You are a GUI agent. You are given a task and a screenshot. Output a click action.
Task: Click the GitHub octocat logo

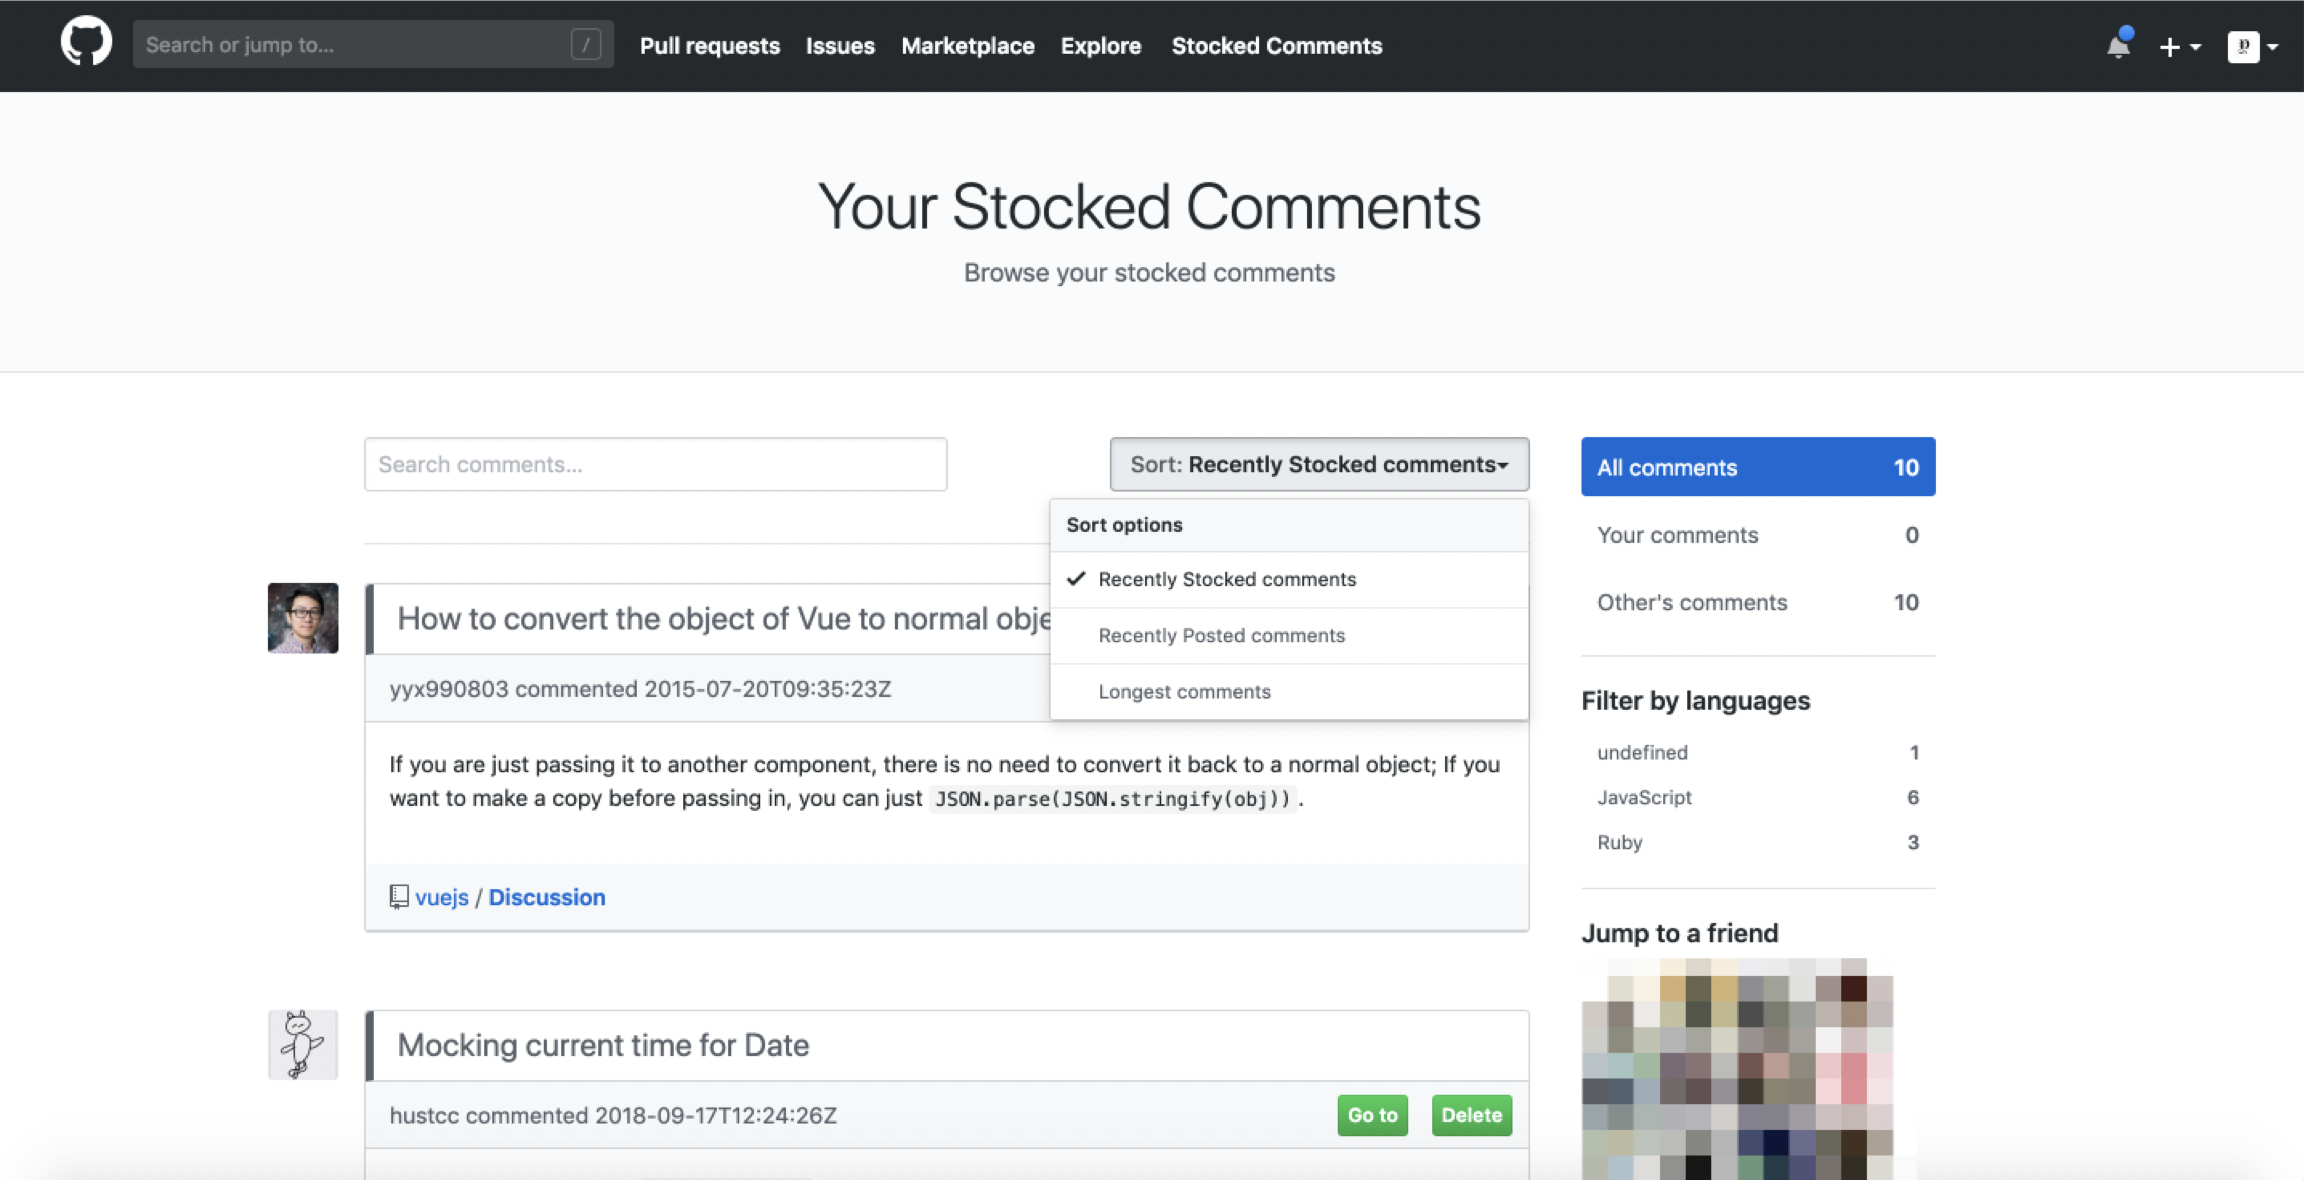(86, 43)
